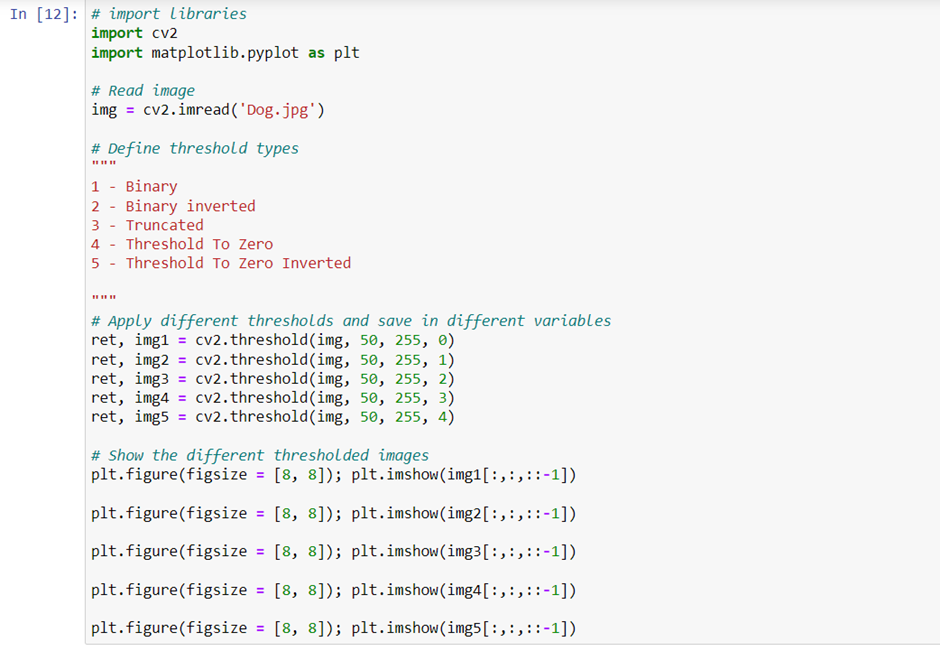Image resolution: width=940 pixels, height=651 pixels.
Task: Click the plt.imshow(img4[:,:,::-1]) call
Action: click(463, 590)
